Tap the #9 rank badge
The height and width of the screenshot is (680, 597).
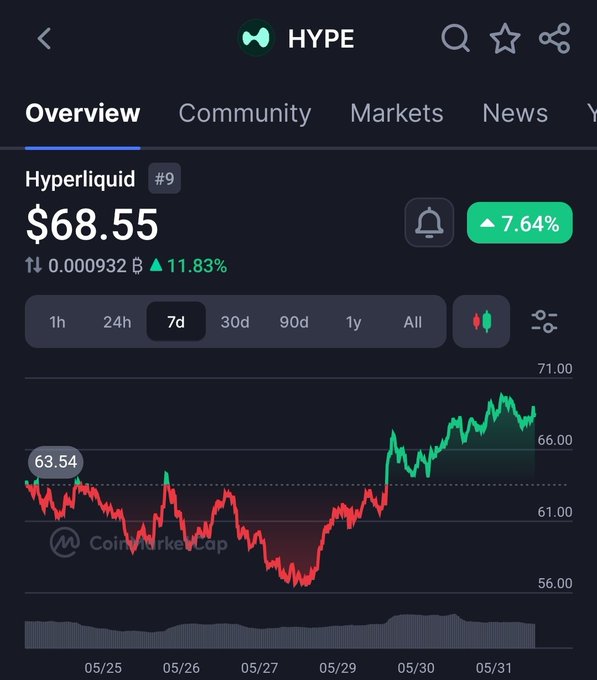click(164, 178)
